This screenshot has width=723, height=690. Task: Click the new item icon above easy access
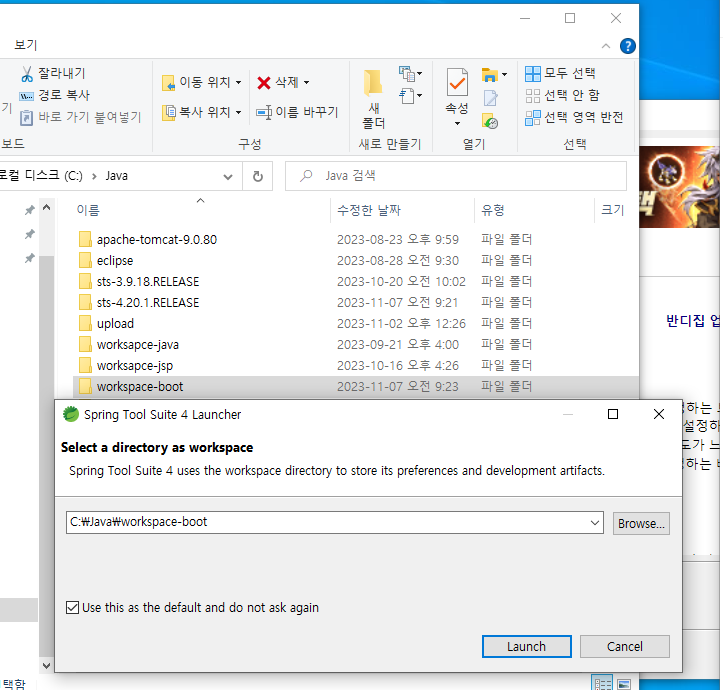point(407,73)
